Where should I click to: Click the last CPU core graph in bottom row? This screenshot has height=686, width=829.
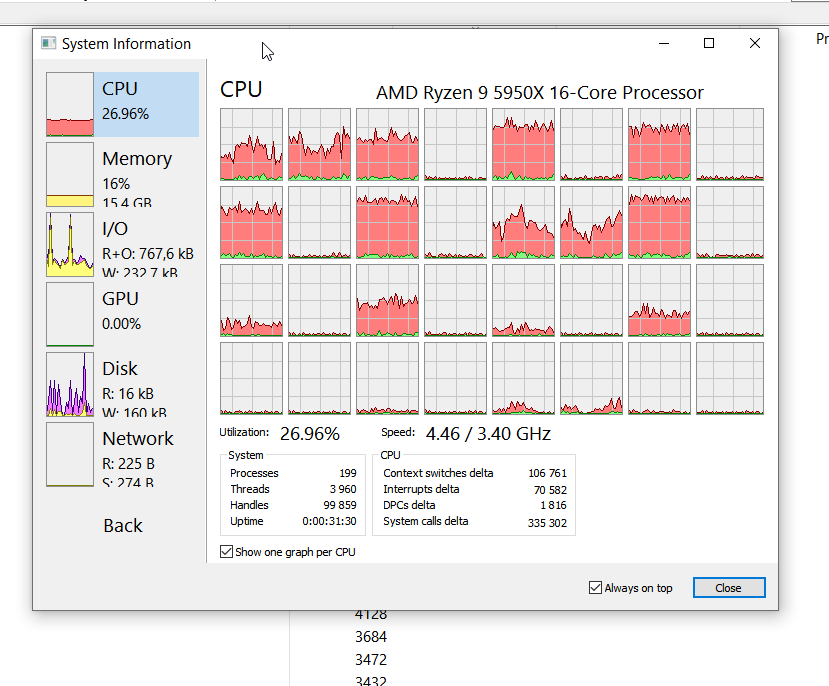730,378
